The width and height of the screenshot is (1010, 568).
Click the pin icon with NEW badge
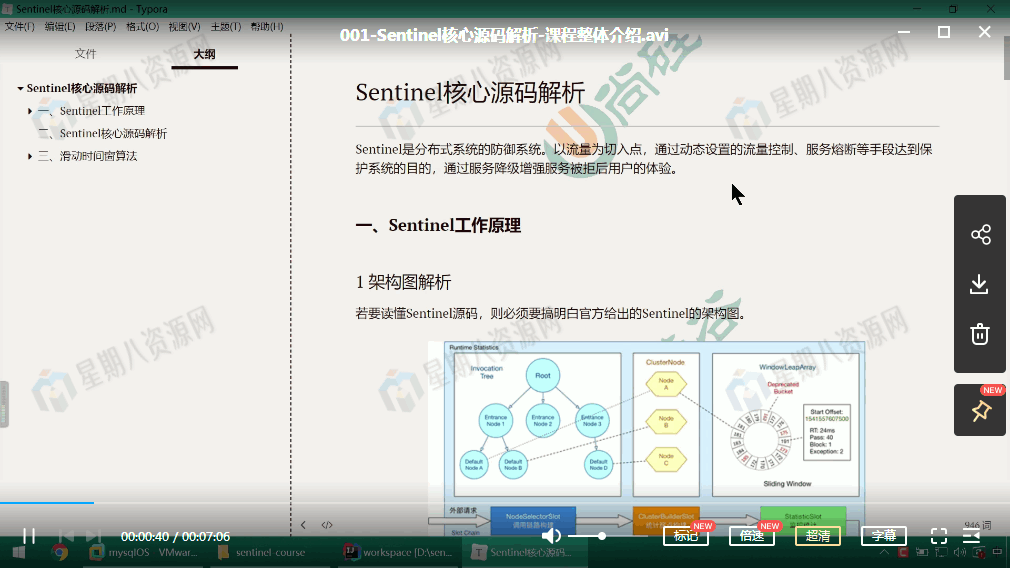(980, 411)
